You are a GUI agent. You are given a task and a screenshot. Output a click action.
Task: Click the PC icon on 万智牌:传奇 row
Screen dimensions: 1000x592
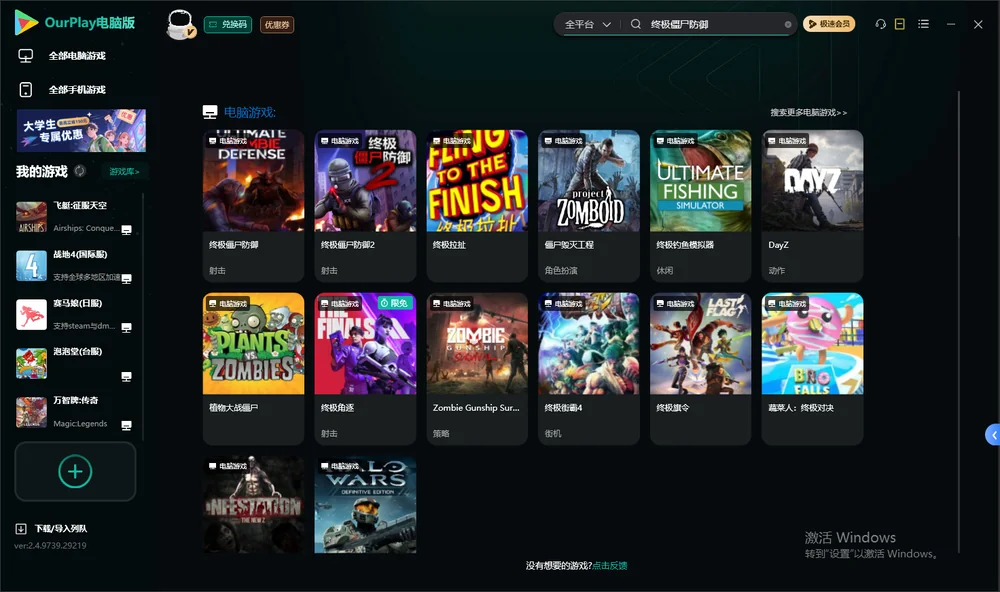pos(126,426)
